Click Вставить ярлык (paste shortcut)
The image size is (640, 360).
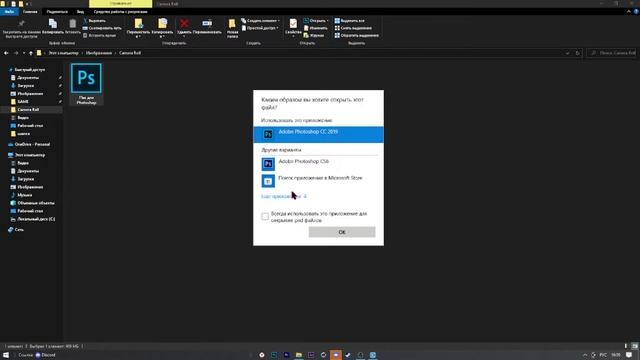pyautogui.click(x=100, y=35)
